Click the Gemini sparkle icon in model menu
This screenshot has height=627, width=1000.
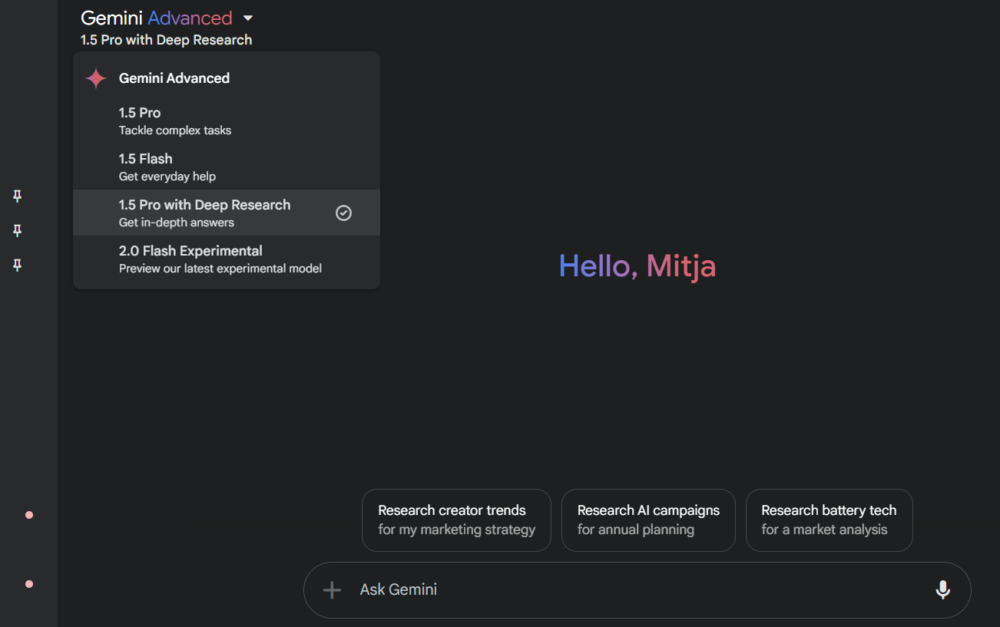(x=96, y=79)
